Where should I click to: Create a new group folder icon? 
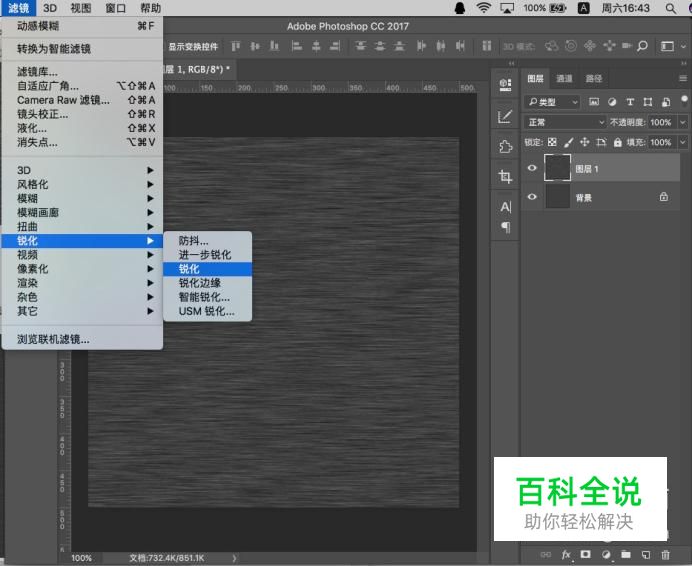626,554
